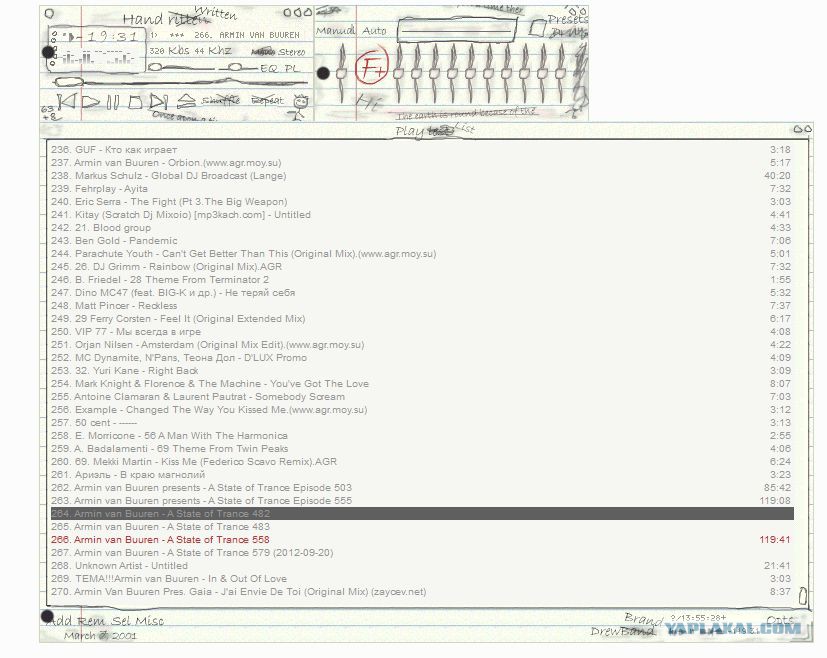This screenshot has width=827, height=658.
Task: Select track 244 Parachute Youth
Action: click(422, 254)
